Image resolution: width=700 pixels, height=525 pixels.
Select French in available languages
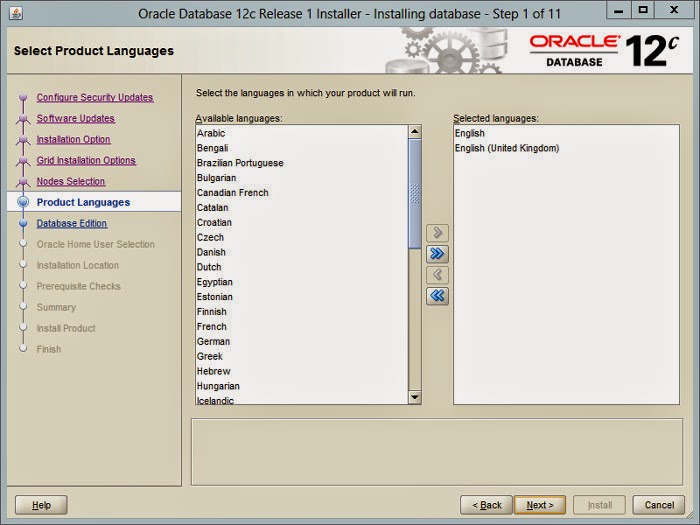point(302,326)
